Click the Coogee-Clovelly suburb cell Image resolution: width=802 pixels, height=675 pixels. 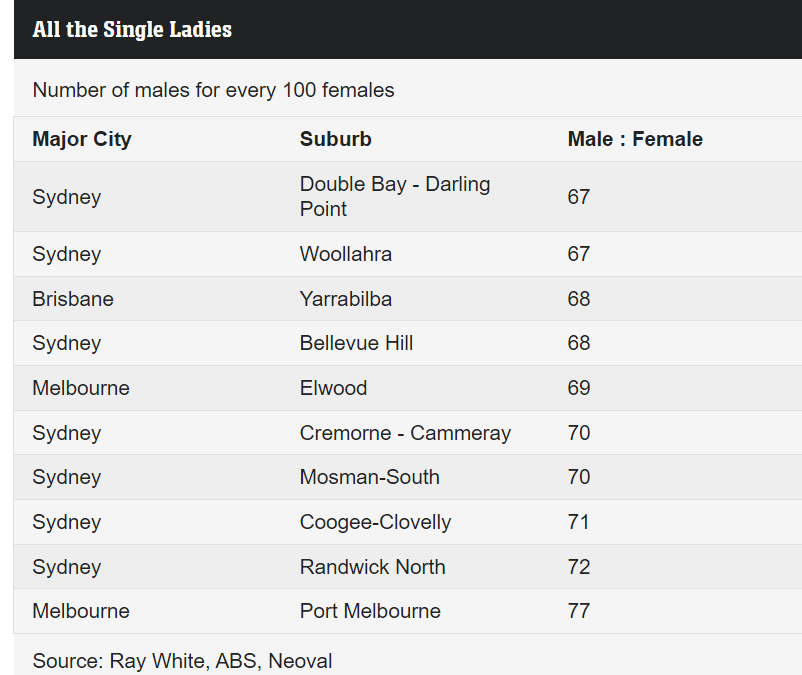pos(375,522)
